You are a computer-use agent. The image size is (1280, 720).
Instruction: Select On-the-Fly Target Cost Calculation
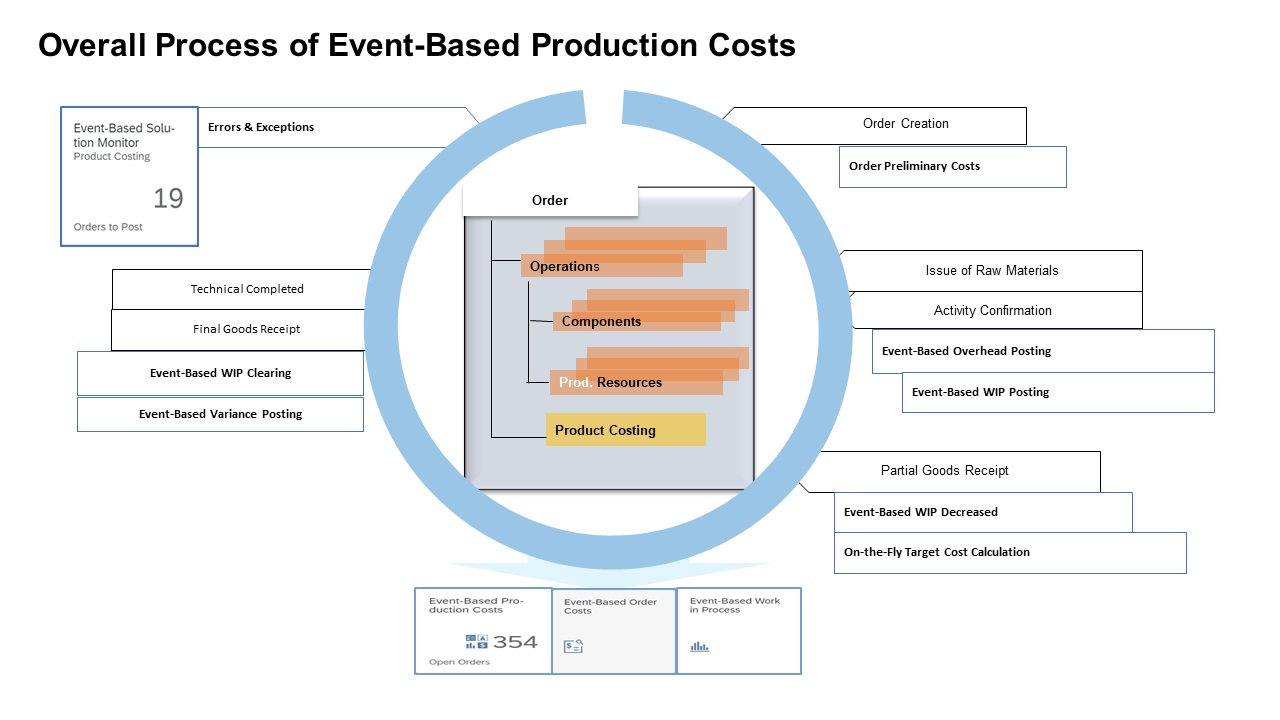tap(936, 552)
